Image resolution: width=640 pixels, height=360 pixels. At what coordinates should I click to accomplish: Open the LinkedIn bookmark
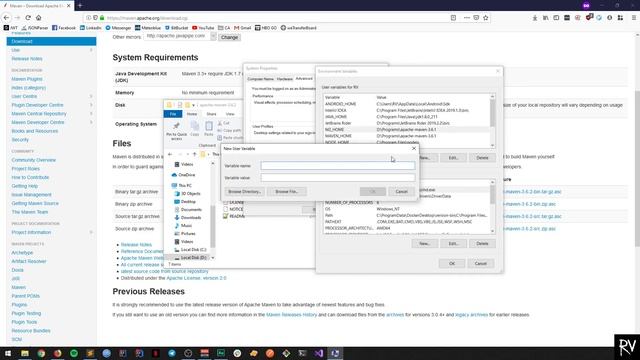point(91,28)
